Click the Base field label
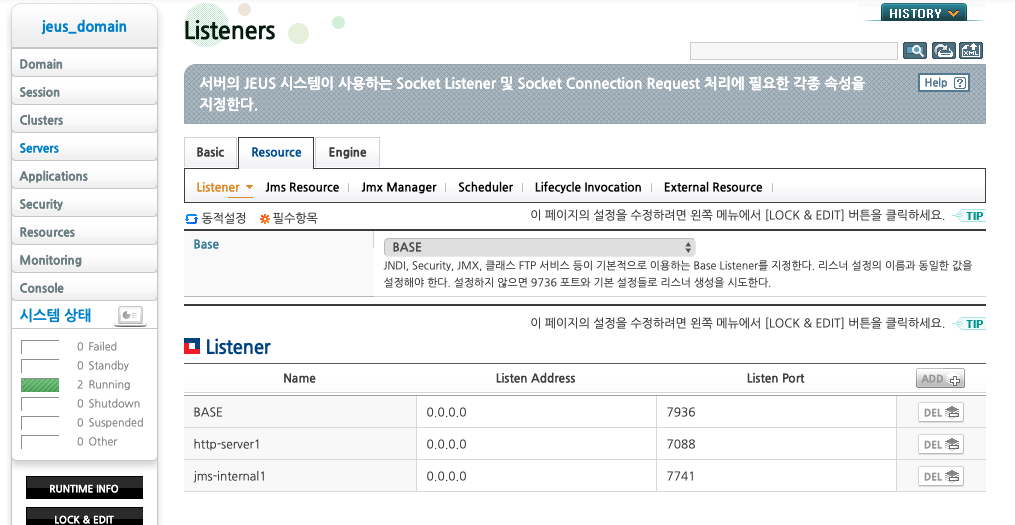 (x=206, y=245)
